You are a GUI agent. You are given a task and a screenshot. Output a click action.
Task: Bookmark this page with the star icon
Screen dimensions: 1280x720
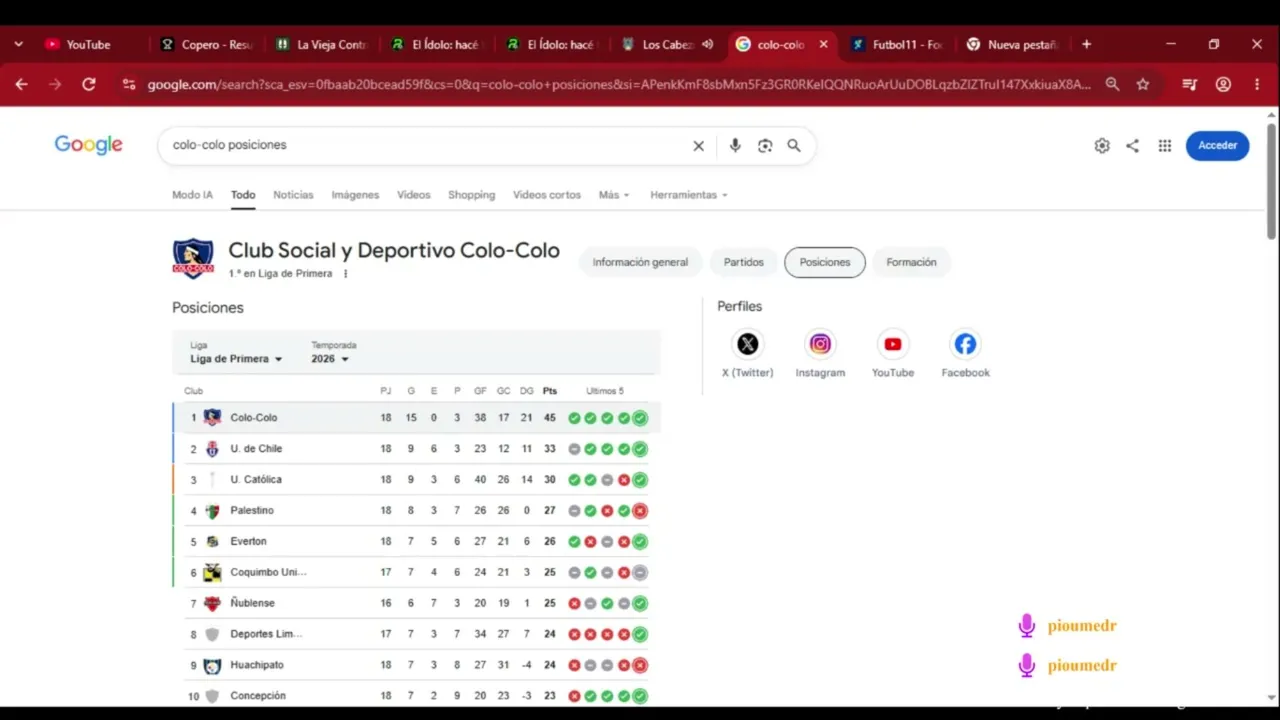point(1143,85)
